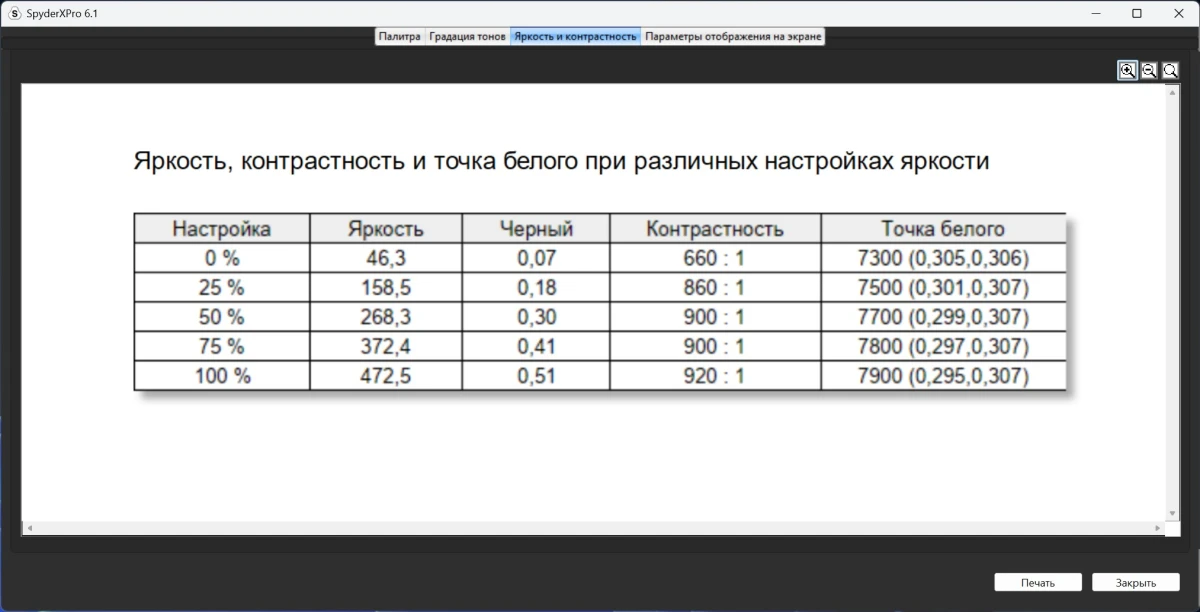The height and width of the screenshot is (612, 1200).
Task: Maximize the SpyderXPro window
Action: (1137, 14)
